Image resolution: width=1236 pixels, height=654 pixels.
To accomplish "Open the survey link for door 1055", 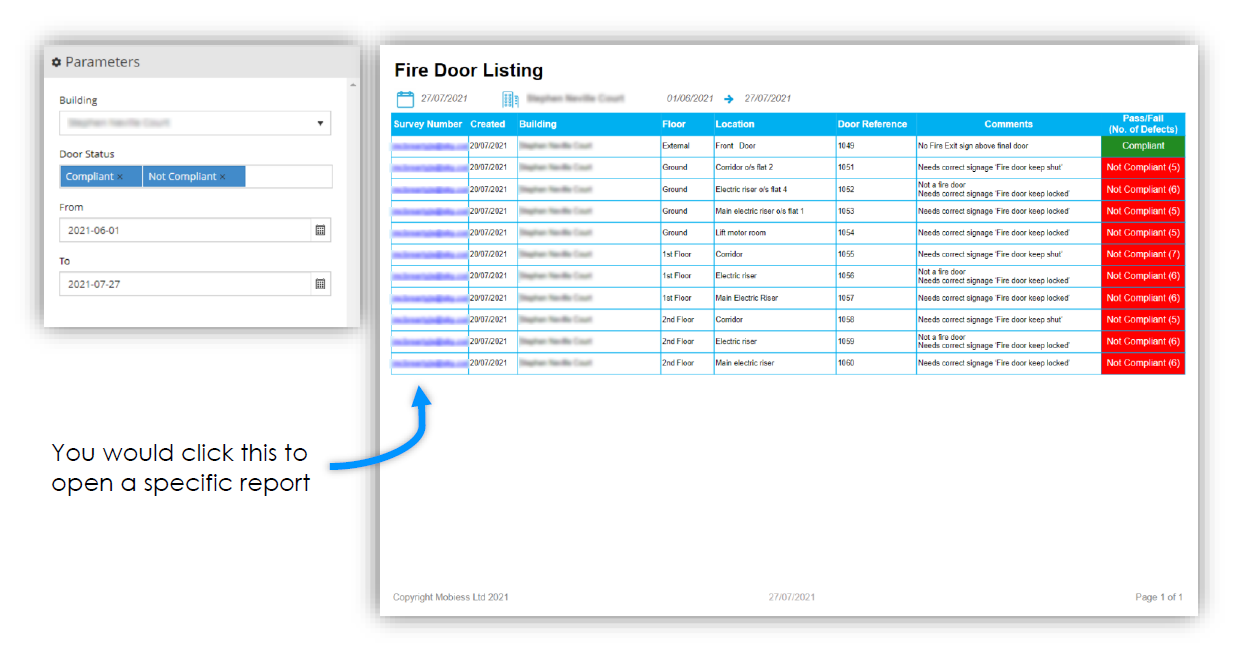I will tap(429, 255).
